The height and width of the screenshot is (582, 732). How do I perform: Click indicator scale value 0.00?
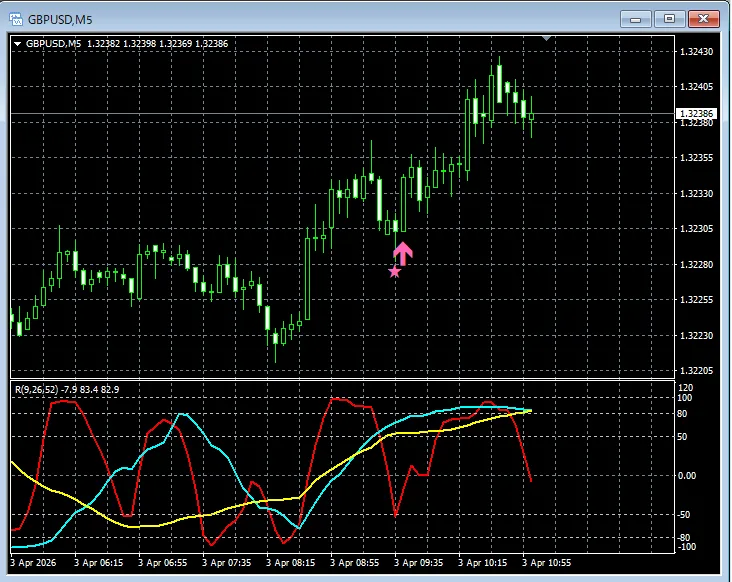pyautogui.click(x=686, y=476)
